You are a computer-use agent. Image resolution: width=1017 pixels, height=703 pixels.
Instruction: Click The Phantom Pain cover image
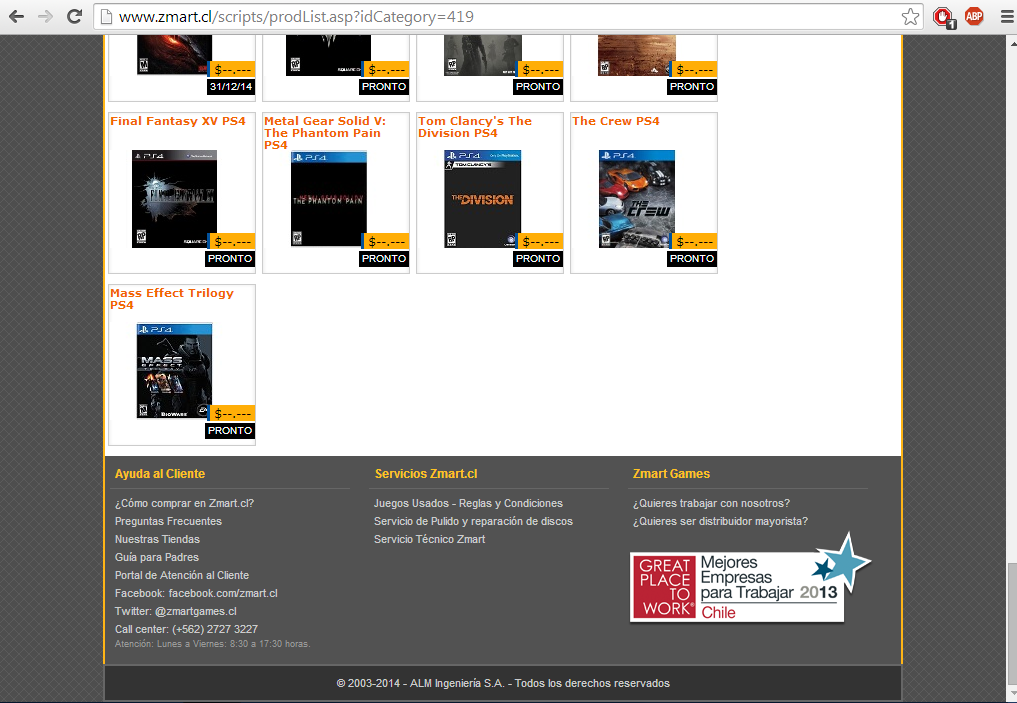click(x=329, y=199)
